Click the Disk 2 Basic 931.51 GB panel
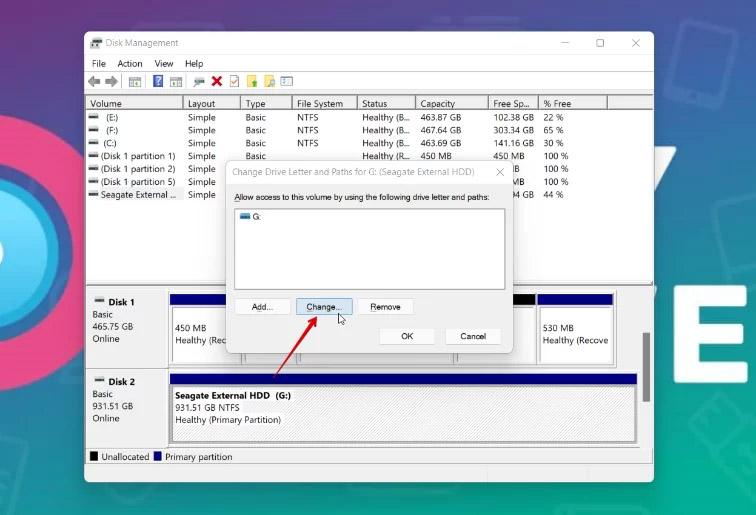The image size is (756, 515). (126, 407)
